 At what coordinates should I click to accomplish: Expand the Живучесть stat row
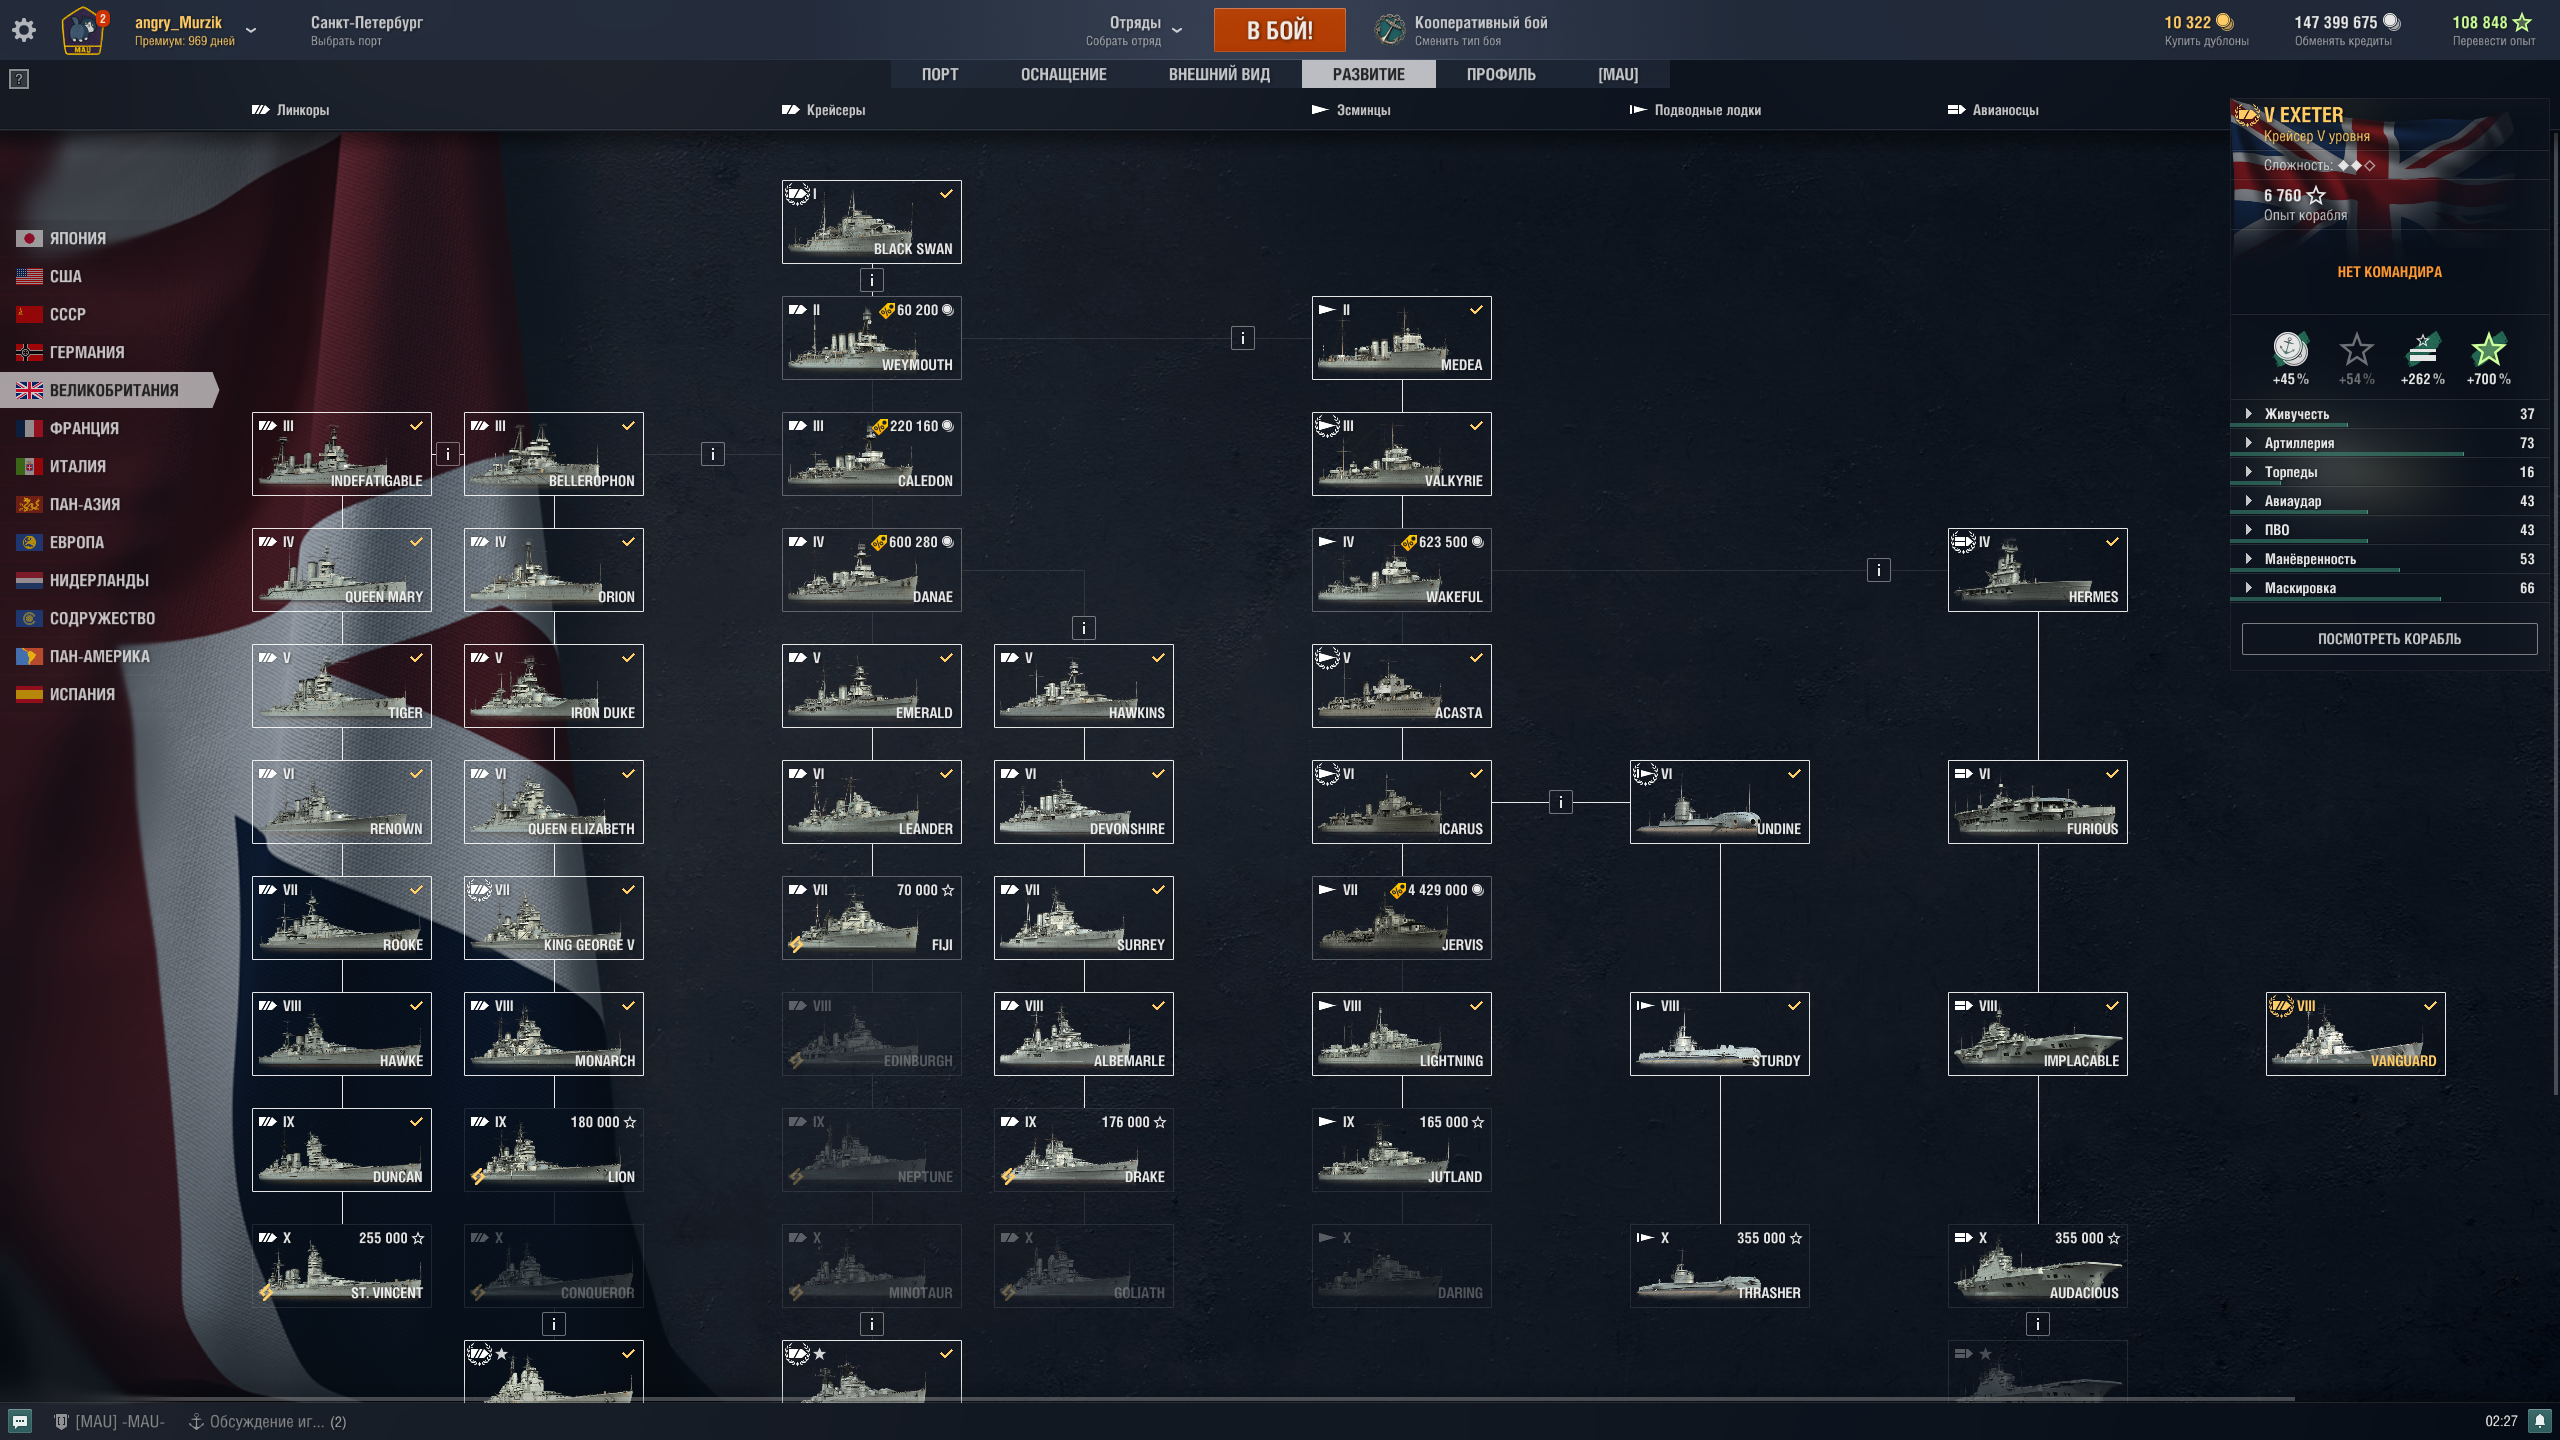2390,414
